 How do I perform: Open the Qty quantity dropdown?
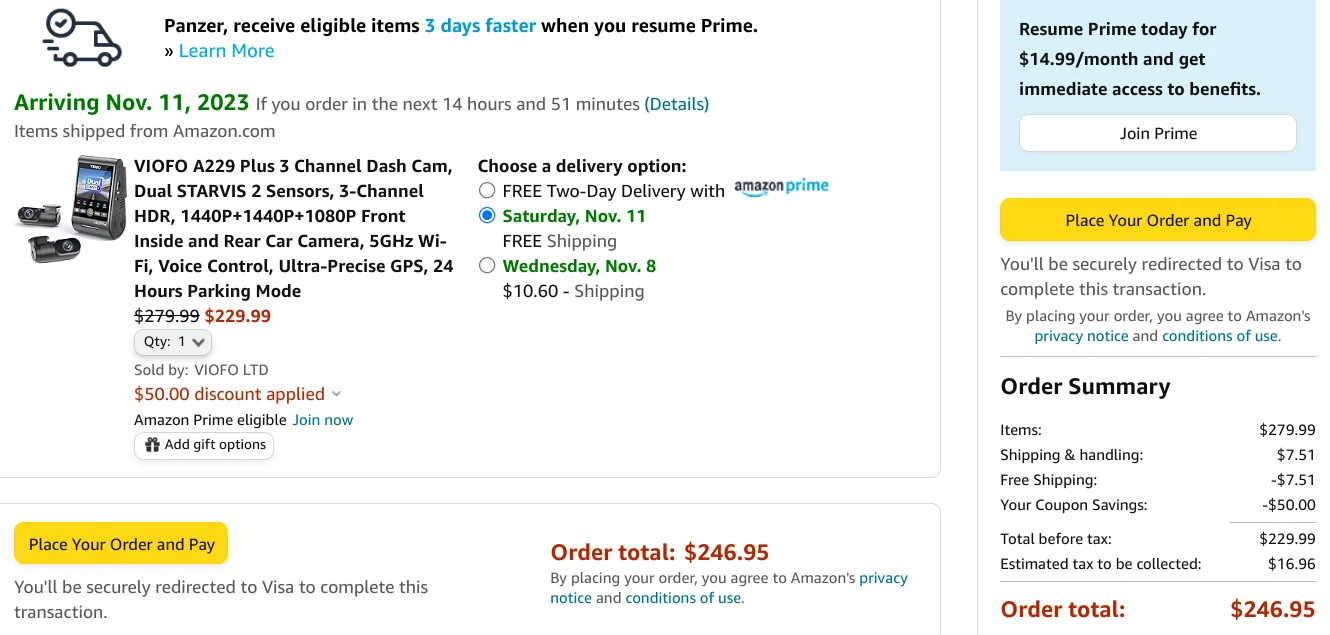(173, 342)
